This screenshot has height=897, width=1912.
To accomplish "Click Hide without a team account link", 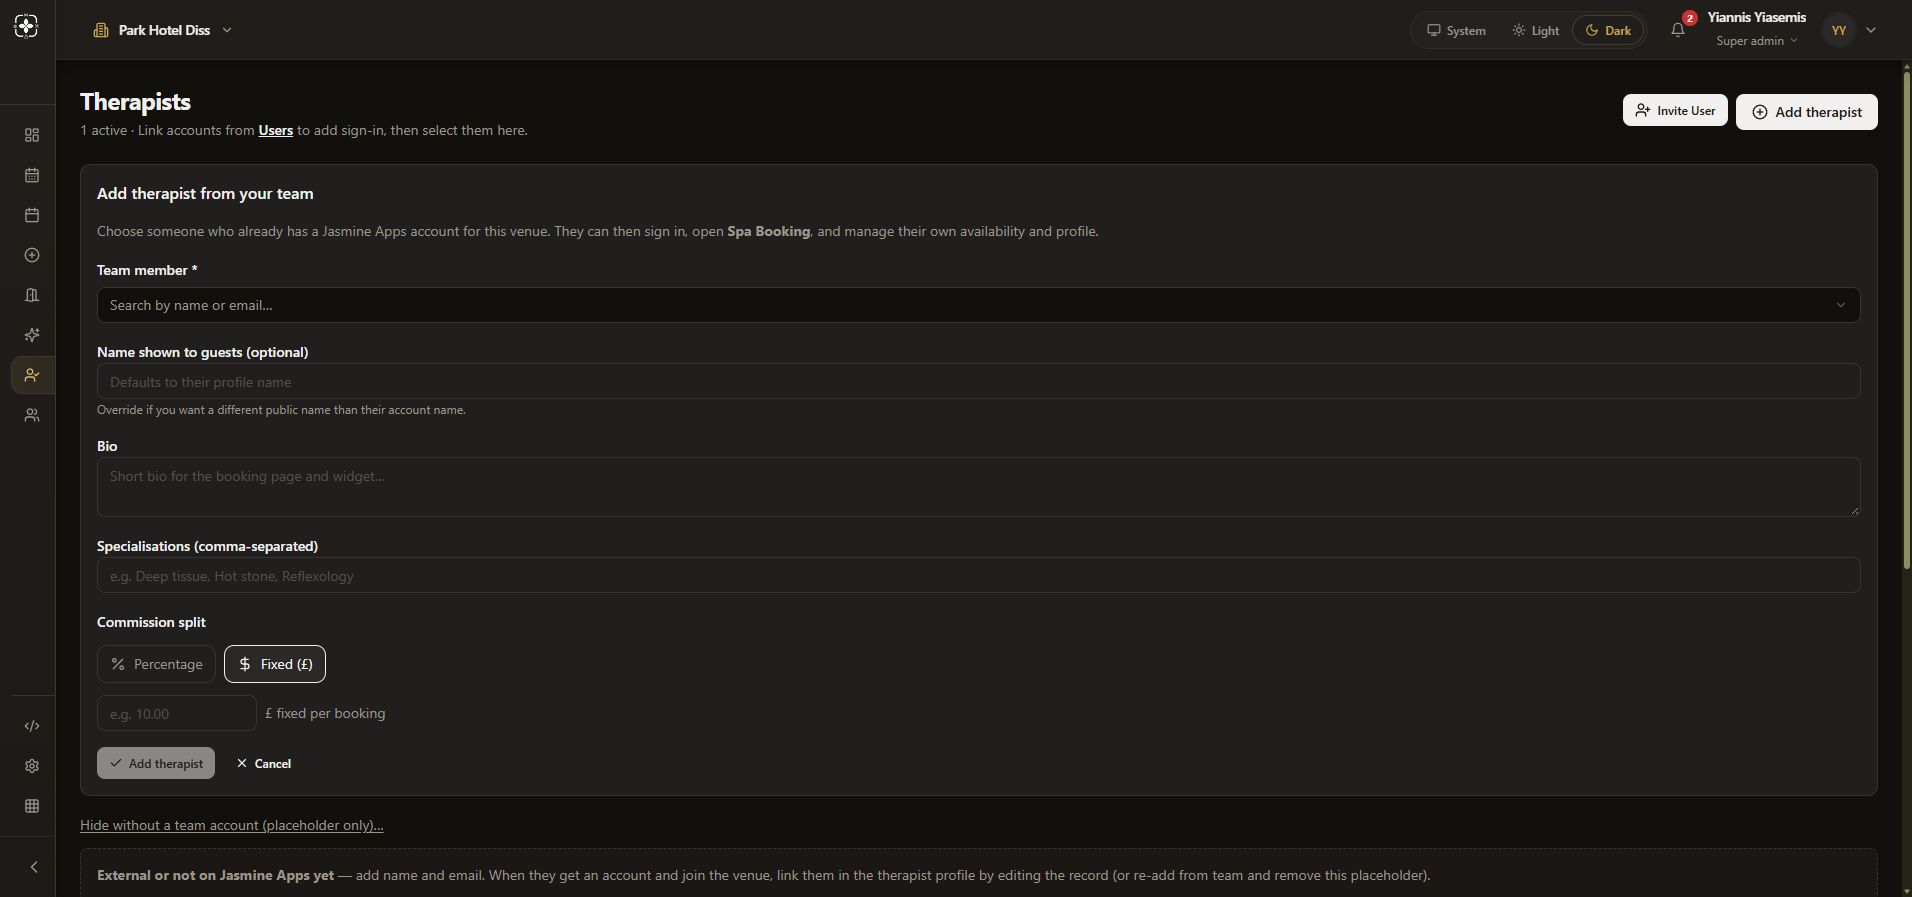I will click(x=232, y=825).
